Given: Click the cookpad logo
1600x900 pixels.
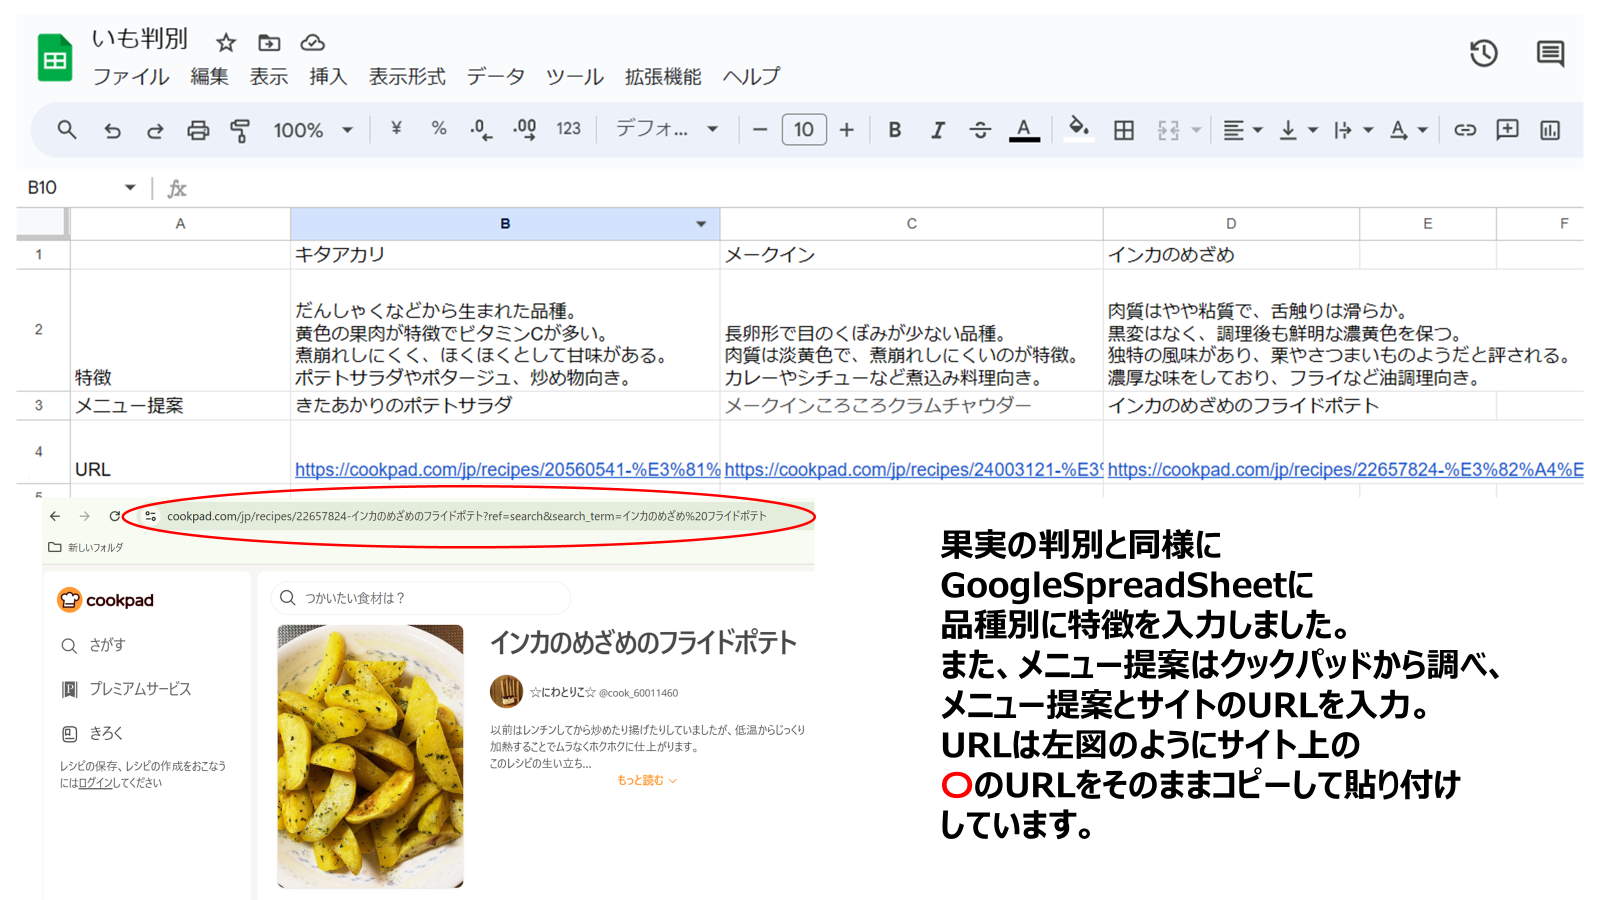Looking at the screenshot, I should click(106, 600).
